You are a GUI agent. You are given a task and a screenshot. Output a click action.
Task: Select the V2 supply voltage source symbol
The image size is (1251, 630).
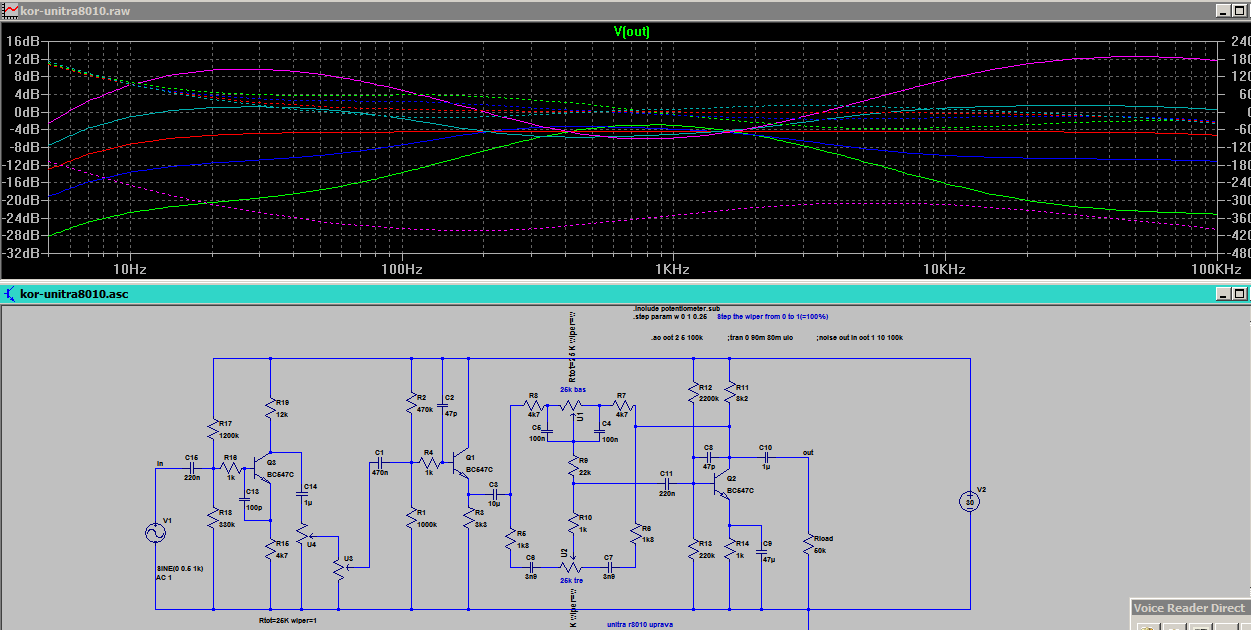(x=968, y=501)
